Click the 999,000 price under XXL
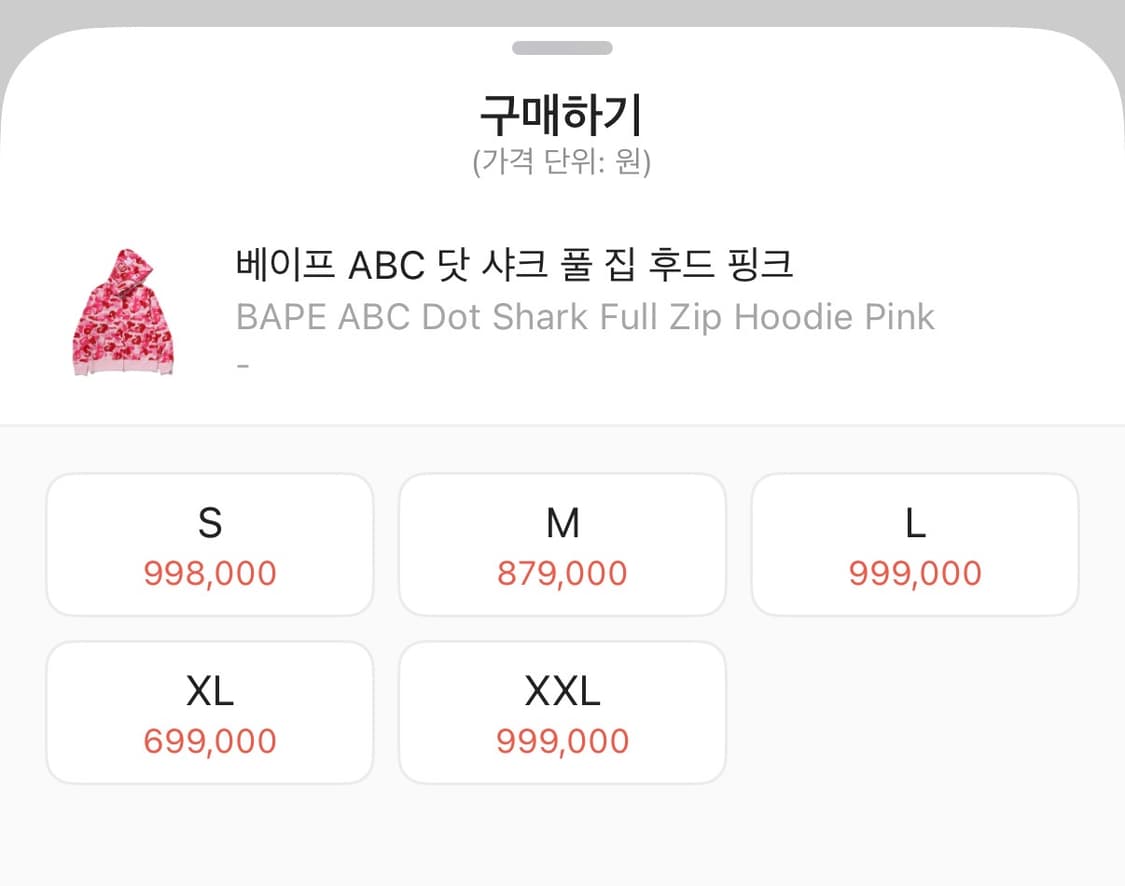This screenshot has width=1125, height=886. [x=562, y=741]
